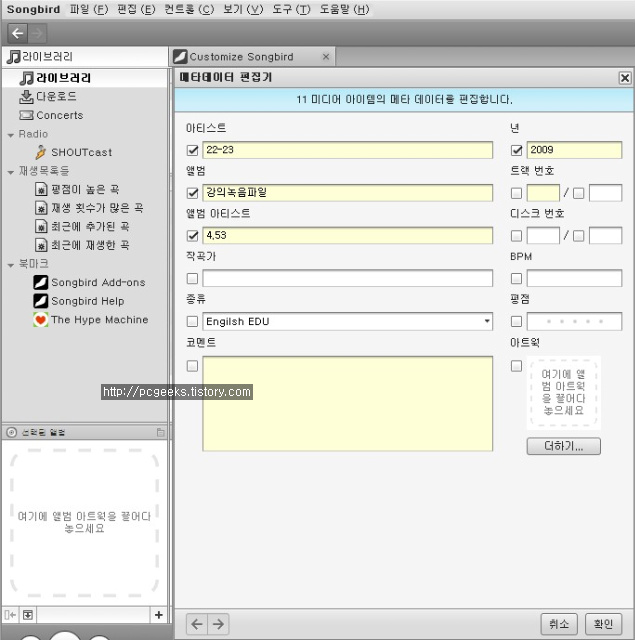Open the 재생 횟수가 많은 곡 playlist
The image size is (635, 640).
(89, 208)
